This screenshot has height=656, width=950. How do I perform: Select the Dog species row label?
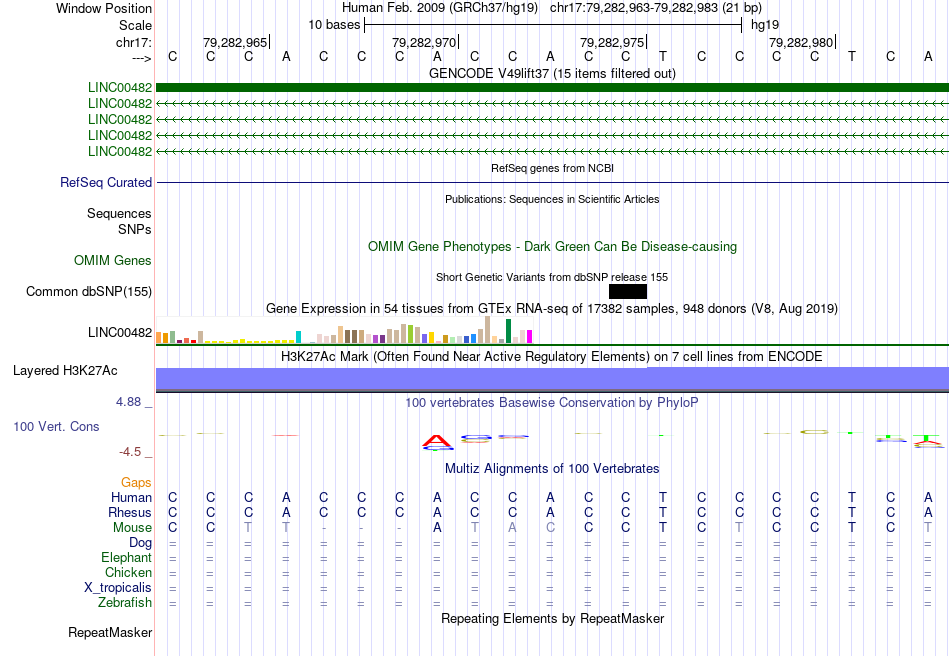[x=141, y=542]
